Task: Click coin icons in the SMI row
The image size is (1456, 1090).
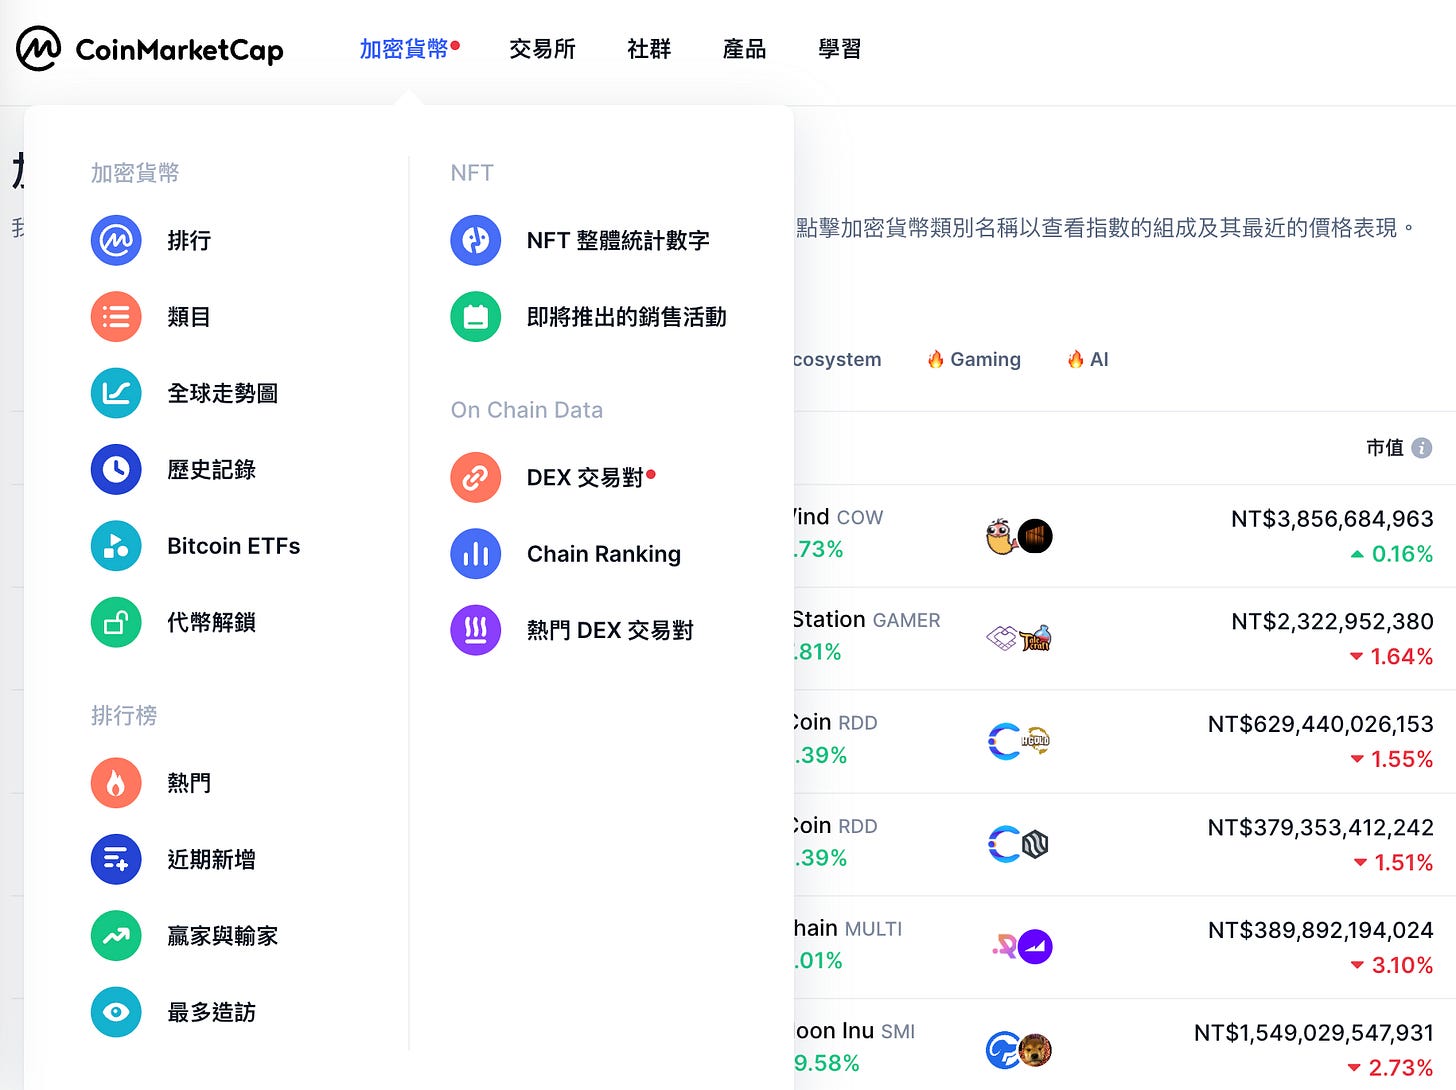Action: [1019, 1050]
